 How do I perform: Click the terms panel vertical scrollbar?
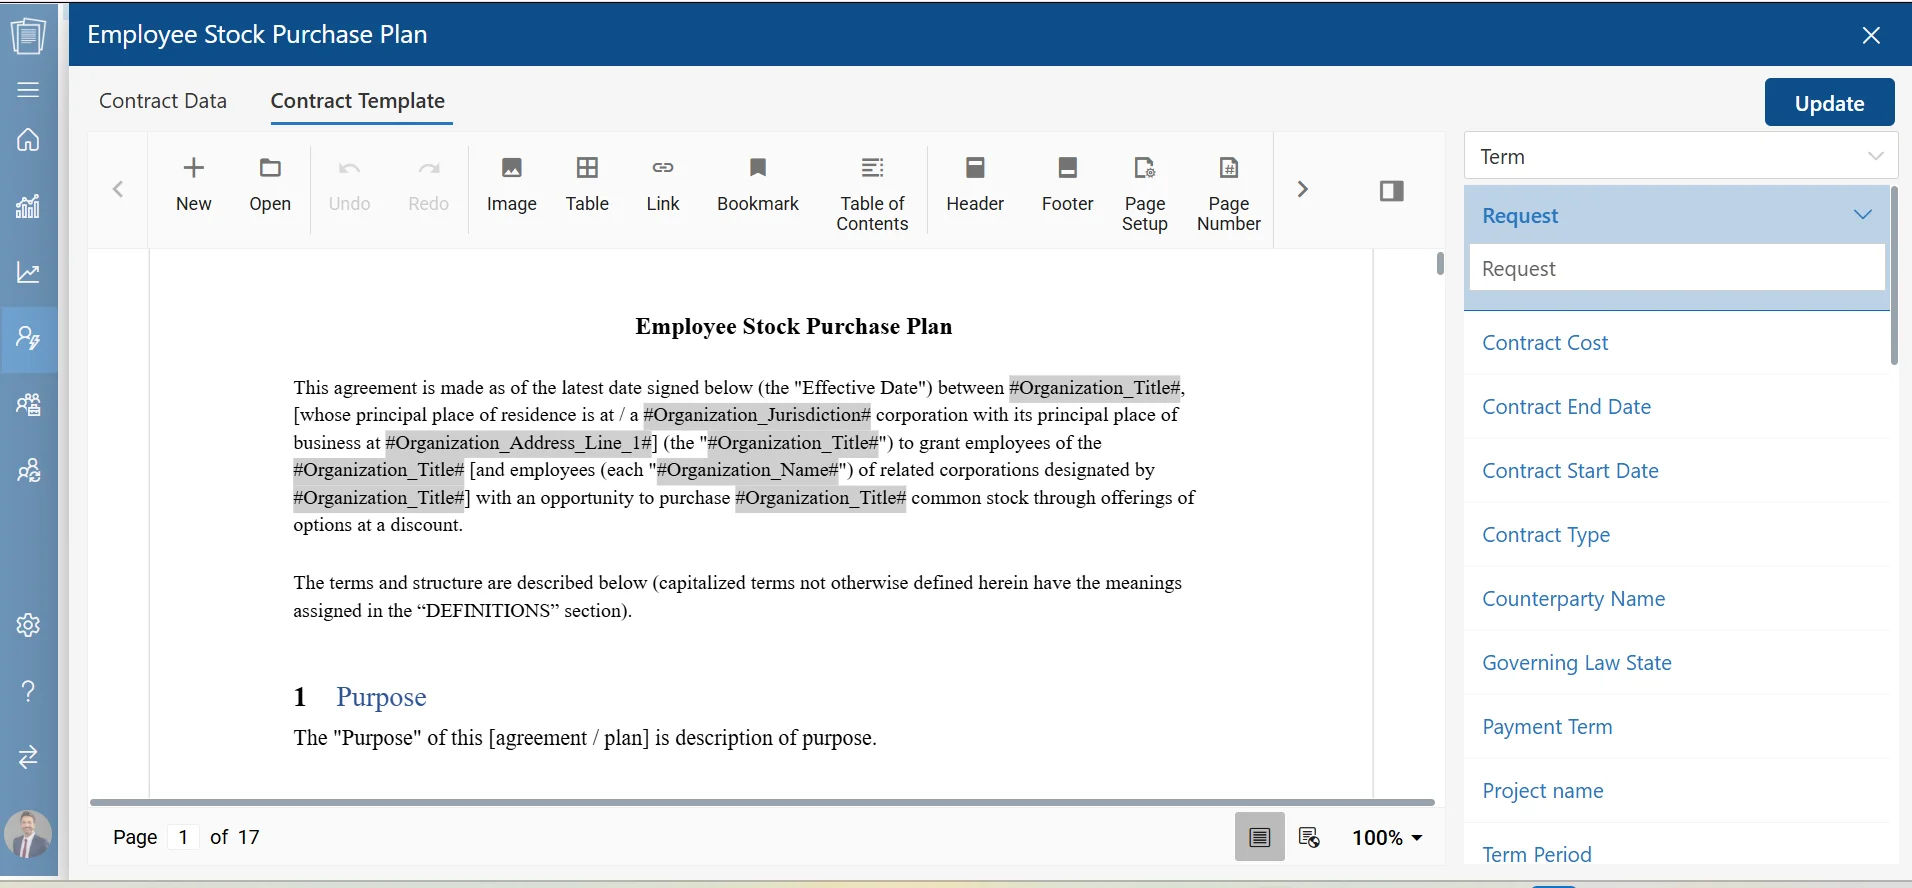(1894, 275)
